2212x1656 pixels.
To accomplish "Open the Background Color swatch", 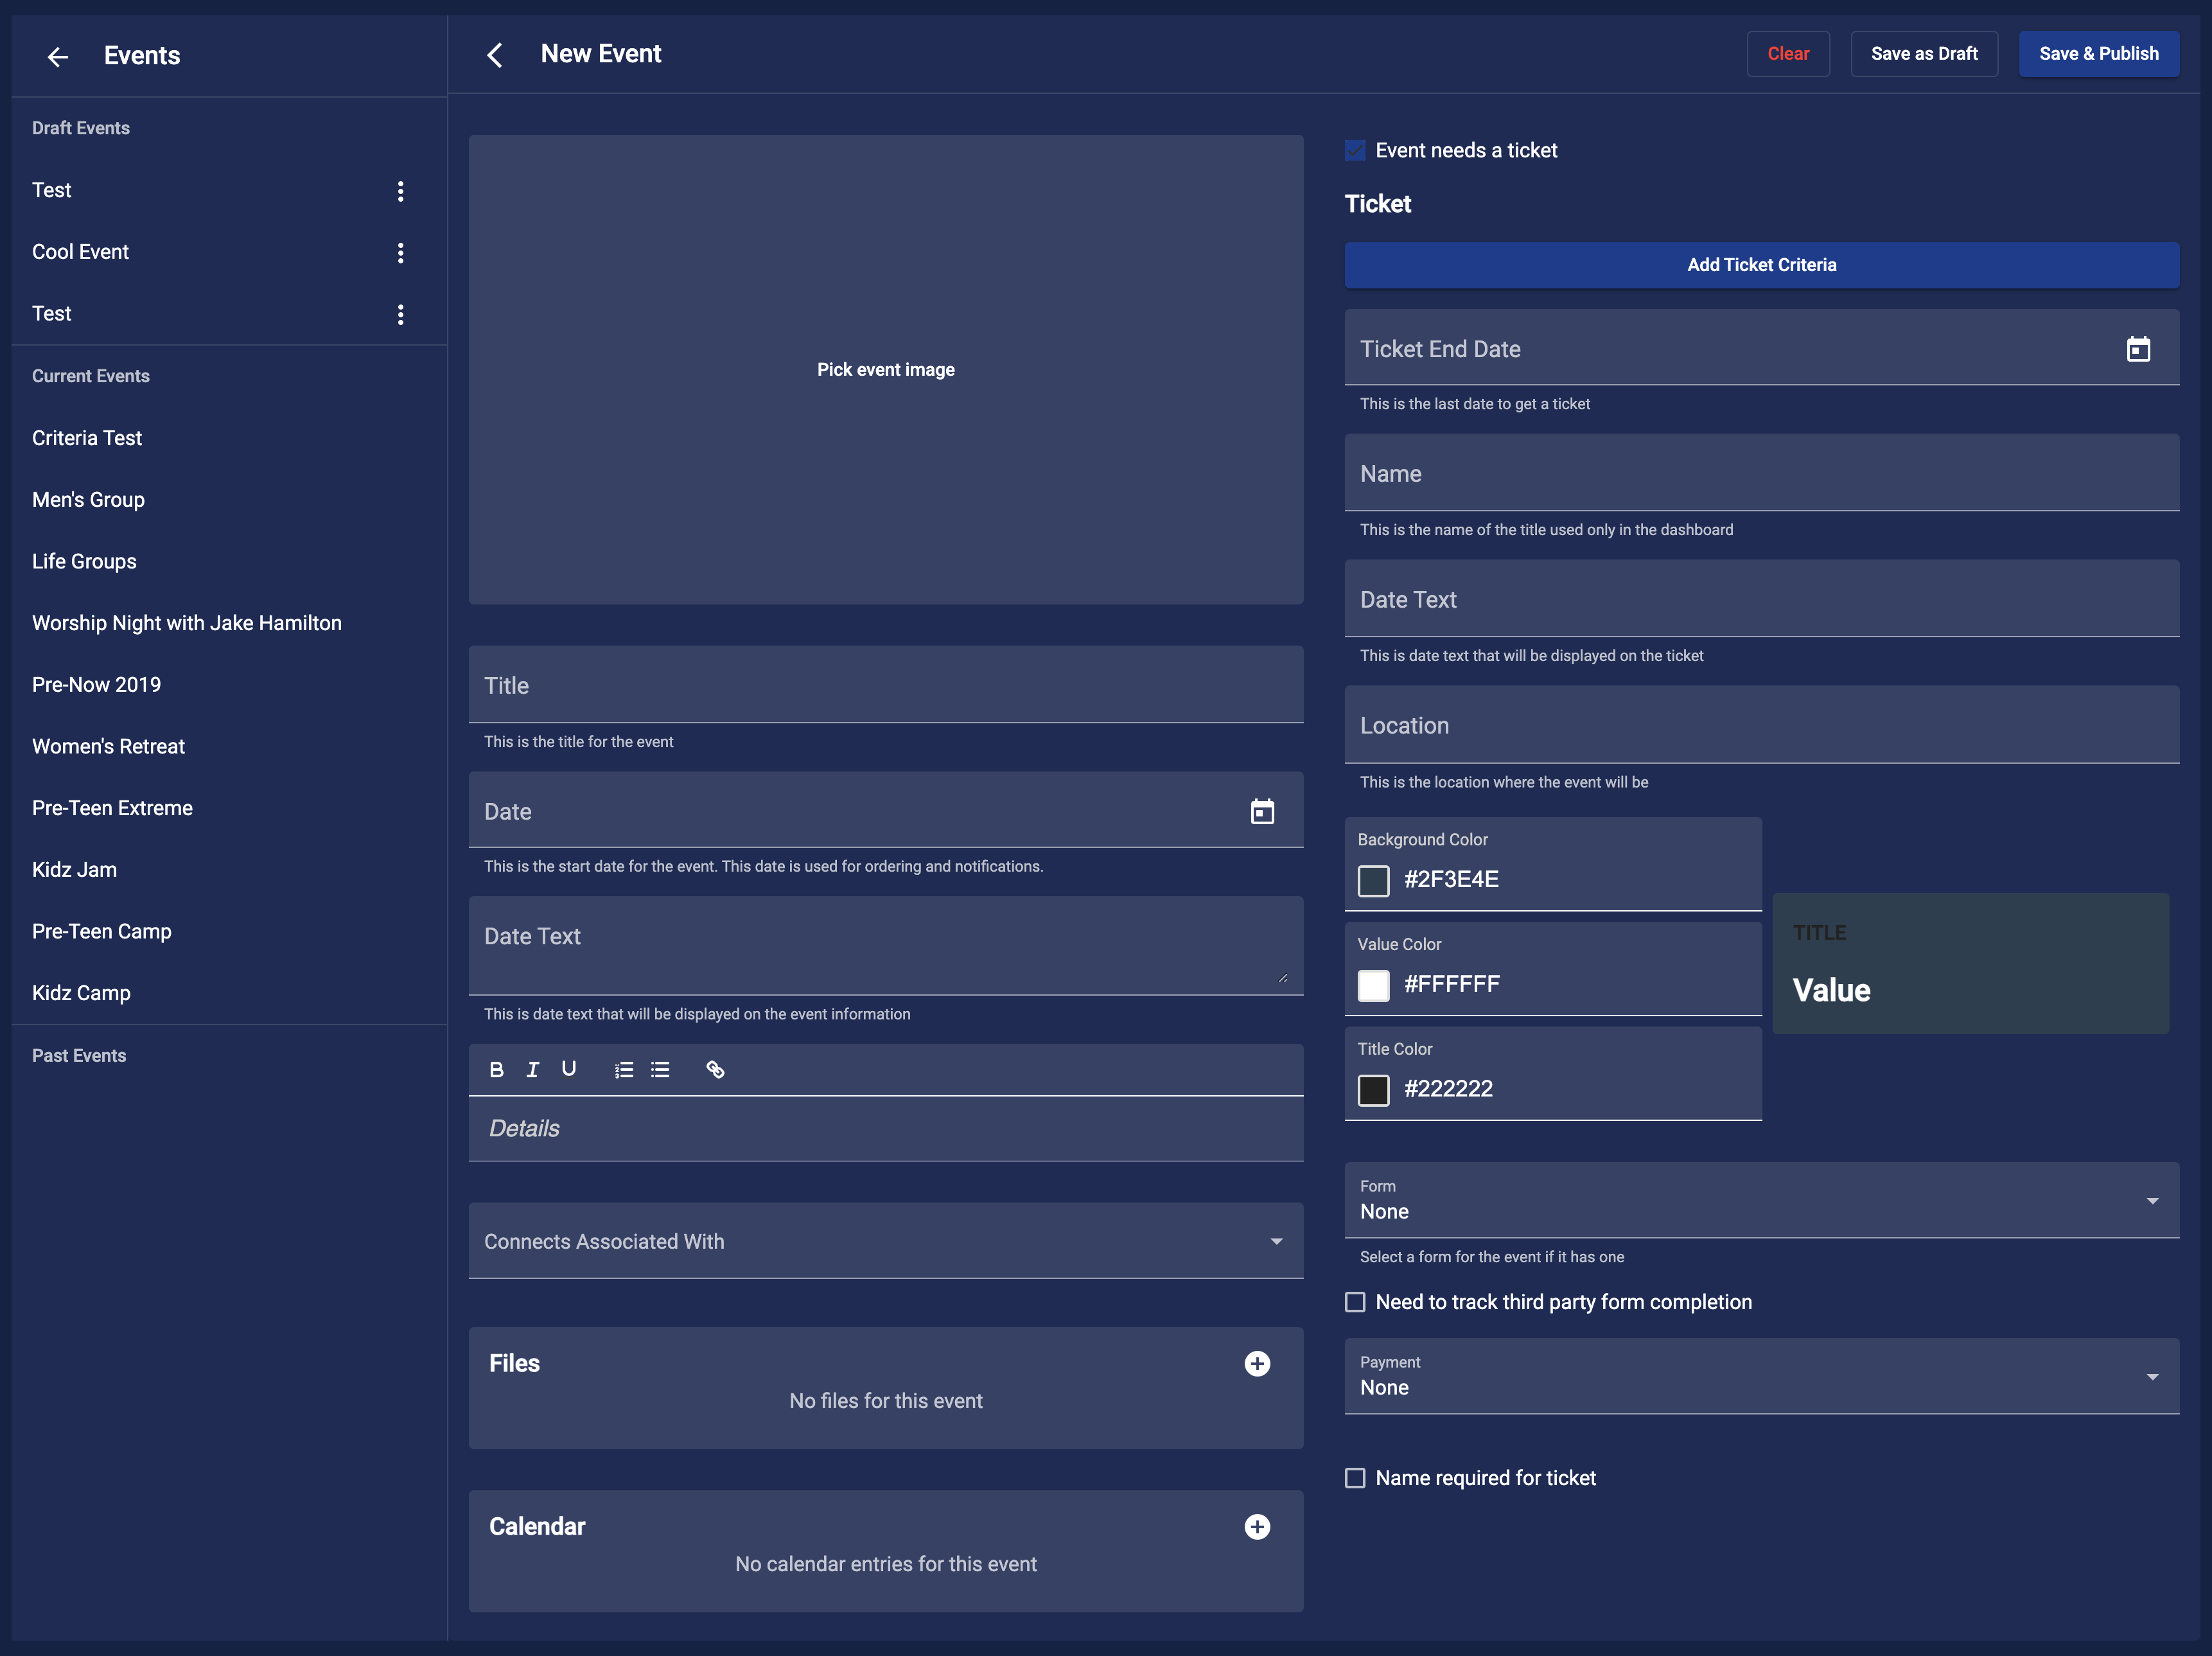I will tap(1373, 881).
